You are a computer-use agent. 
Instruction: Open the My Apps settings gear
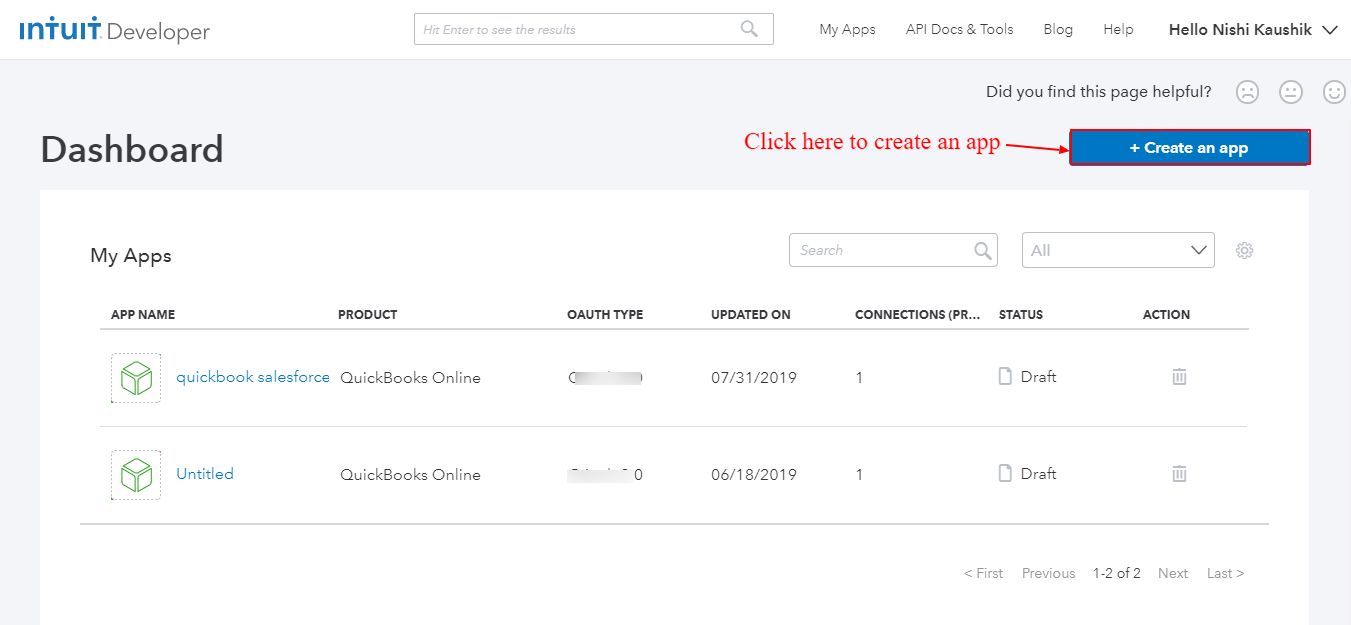tap(1244, 250)
